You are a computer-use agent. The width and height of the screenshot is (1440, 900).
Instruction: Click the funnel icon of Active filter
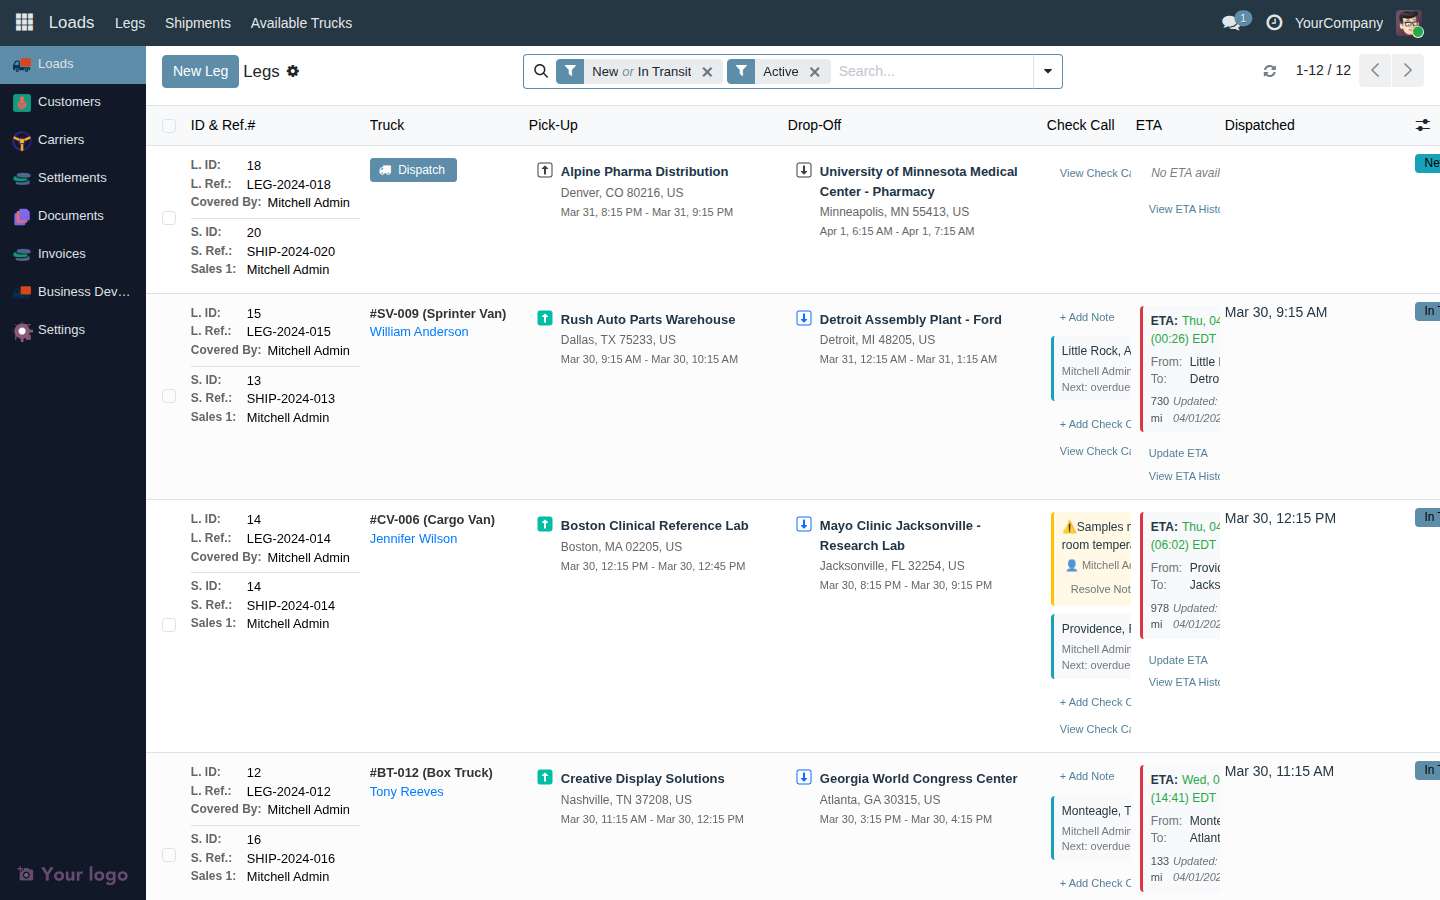coord(741,71)
